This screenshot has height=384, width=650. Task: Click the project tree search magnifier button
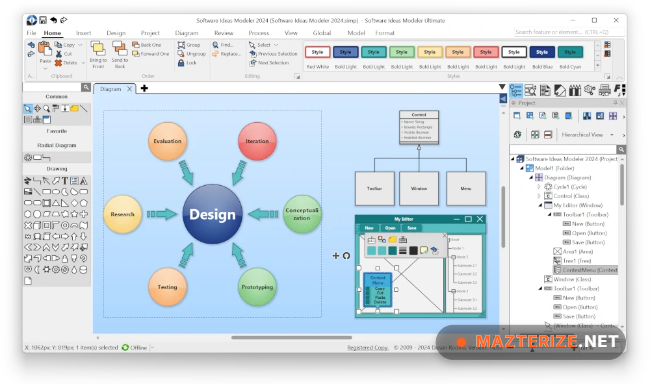point(621,149)
